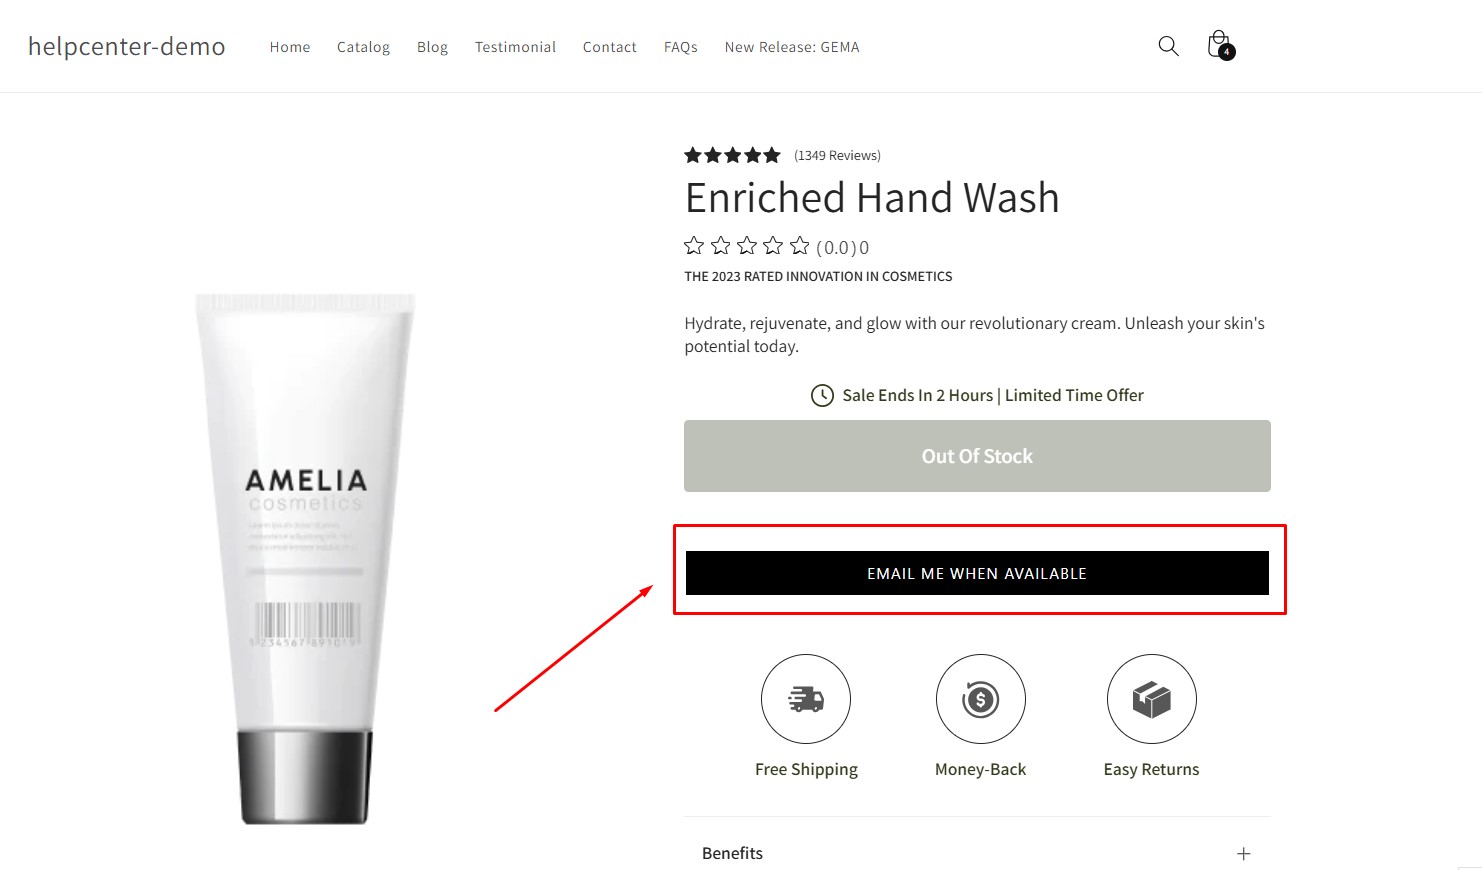Open the Benefits accordion label
The width and height of the screenshot is (1482, 870).
coord(732,853)
